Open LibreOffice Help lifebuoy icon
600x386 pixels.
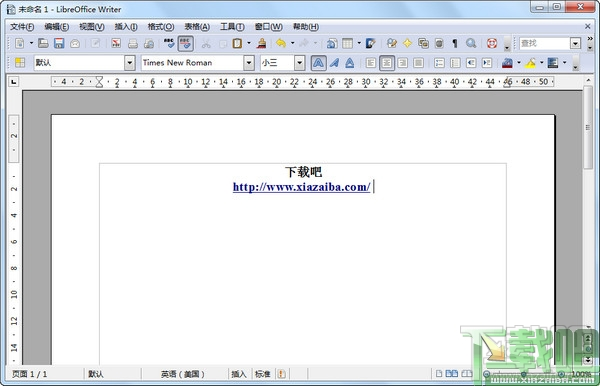pyautogui.click(x=492, y=43)
